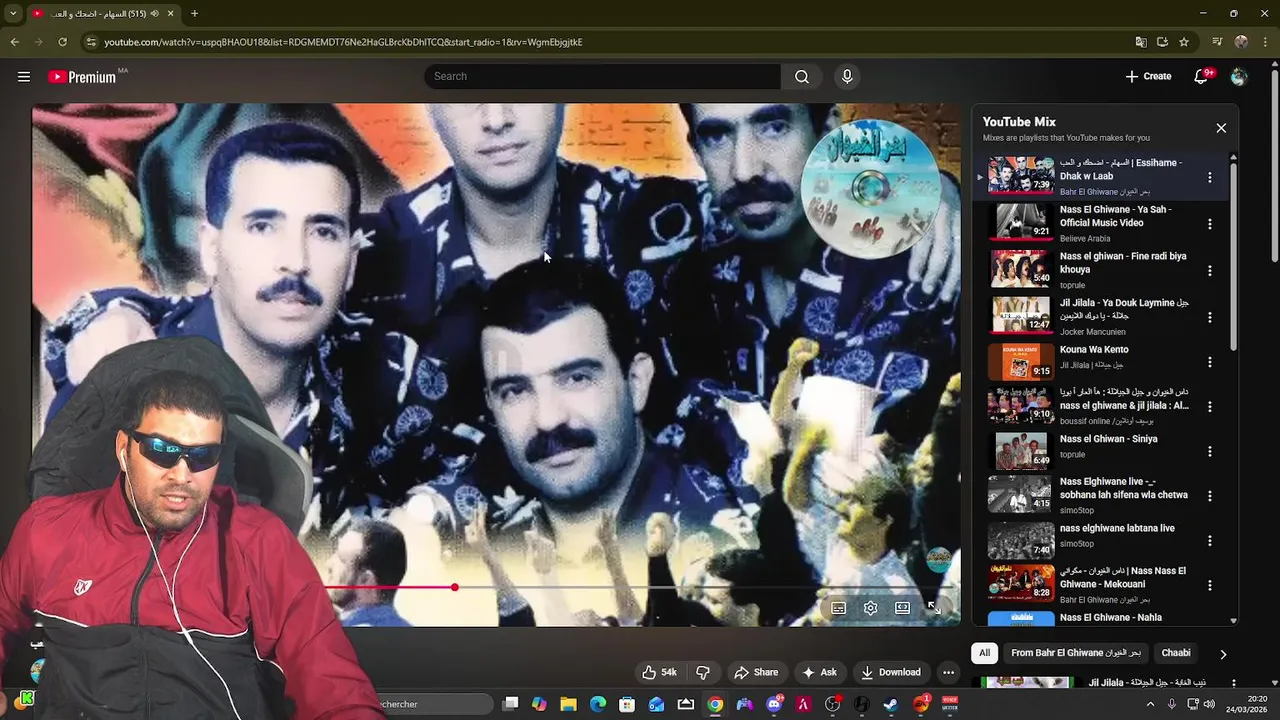Screen dimensions: 1280x720
Task: Click the playlist panel scrollbar
Action: (x=1233, y=255)
